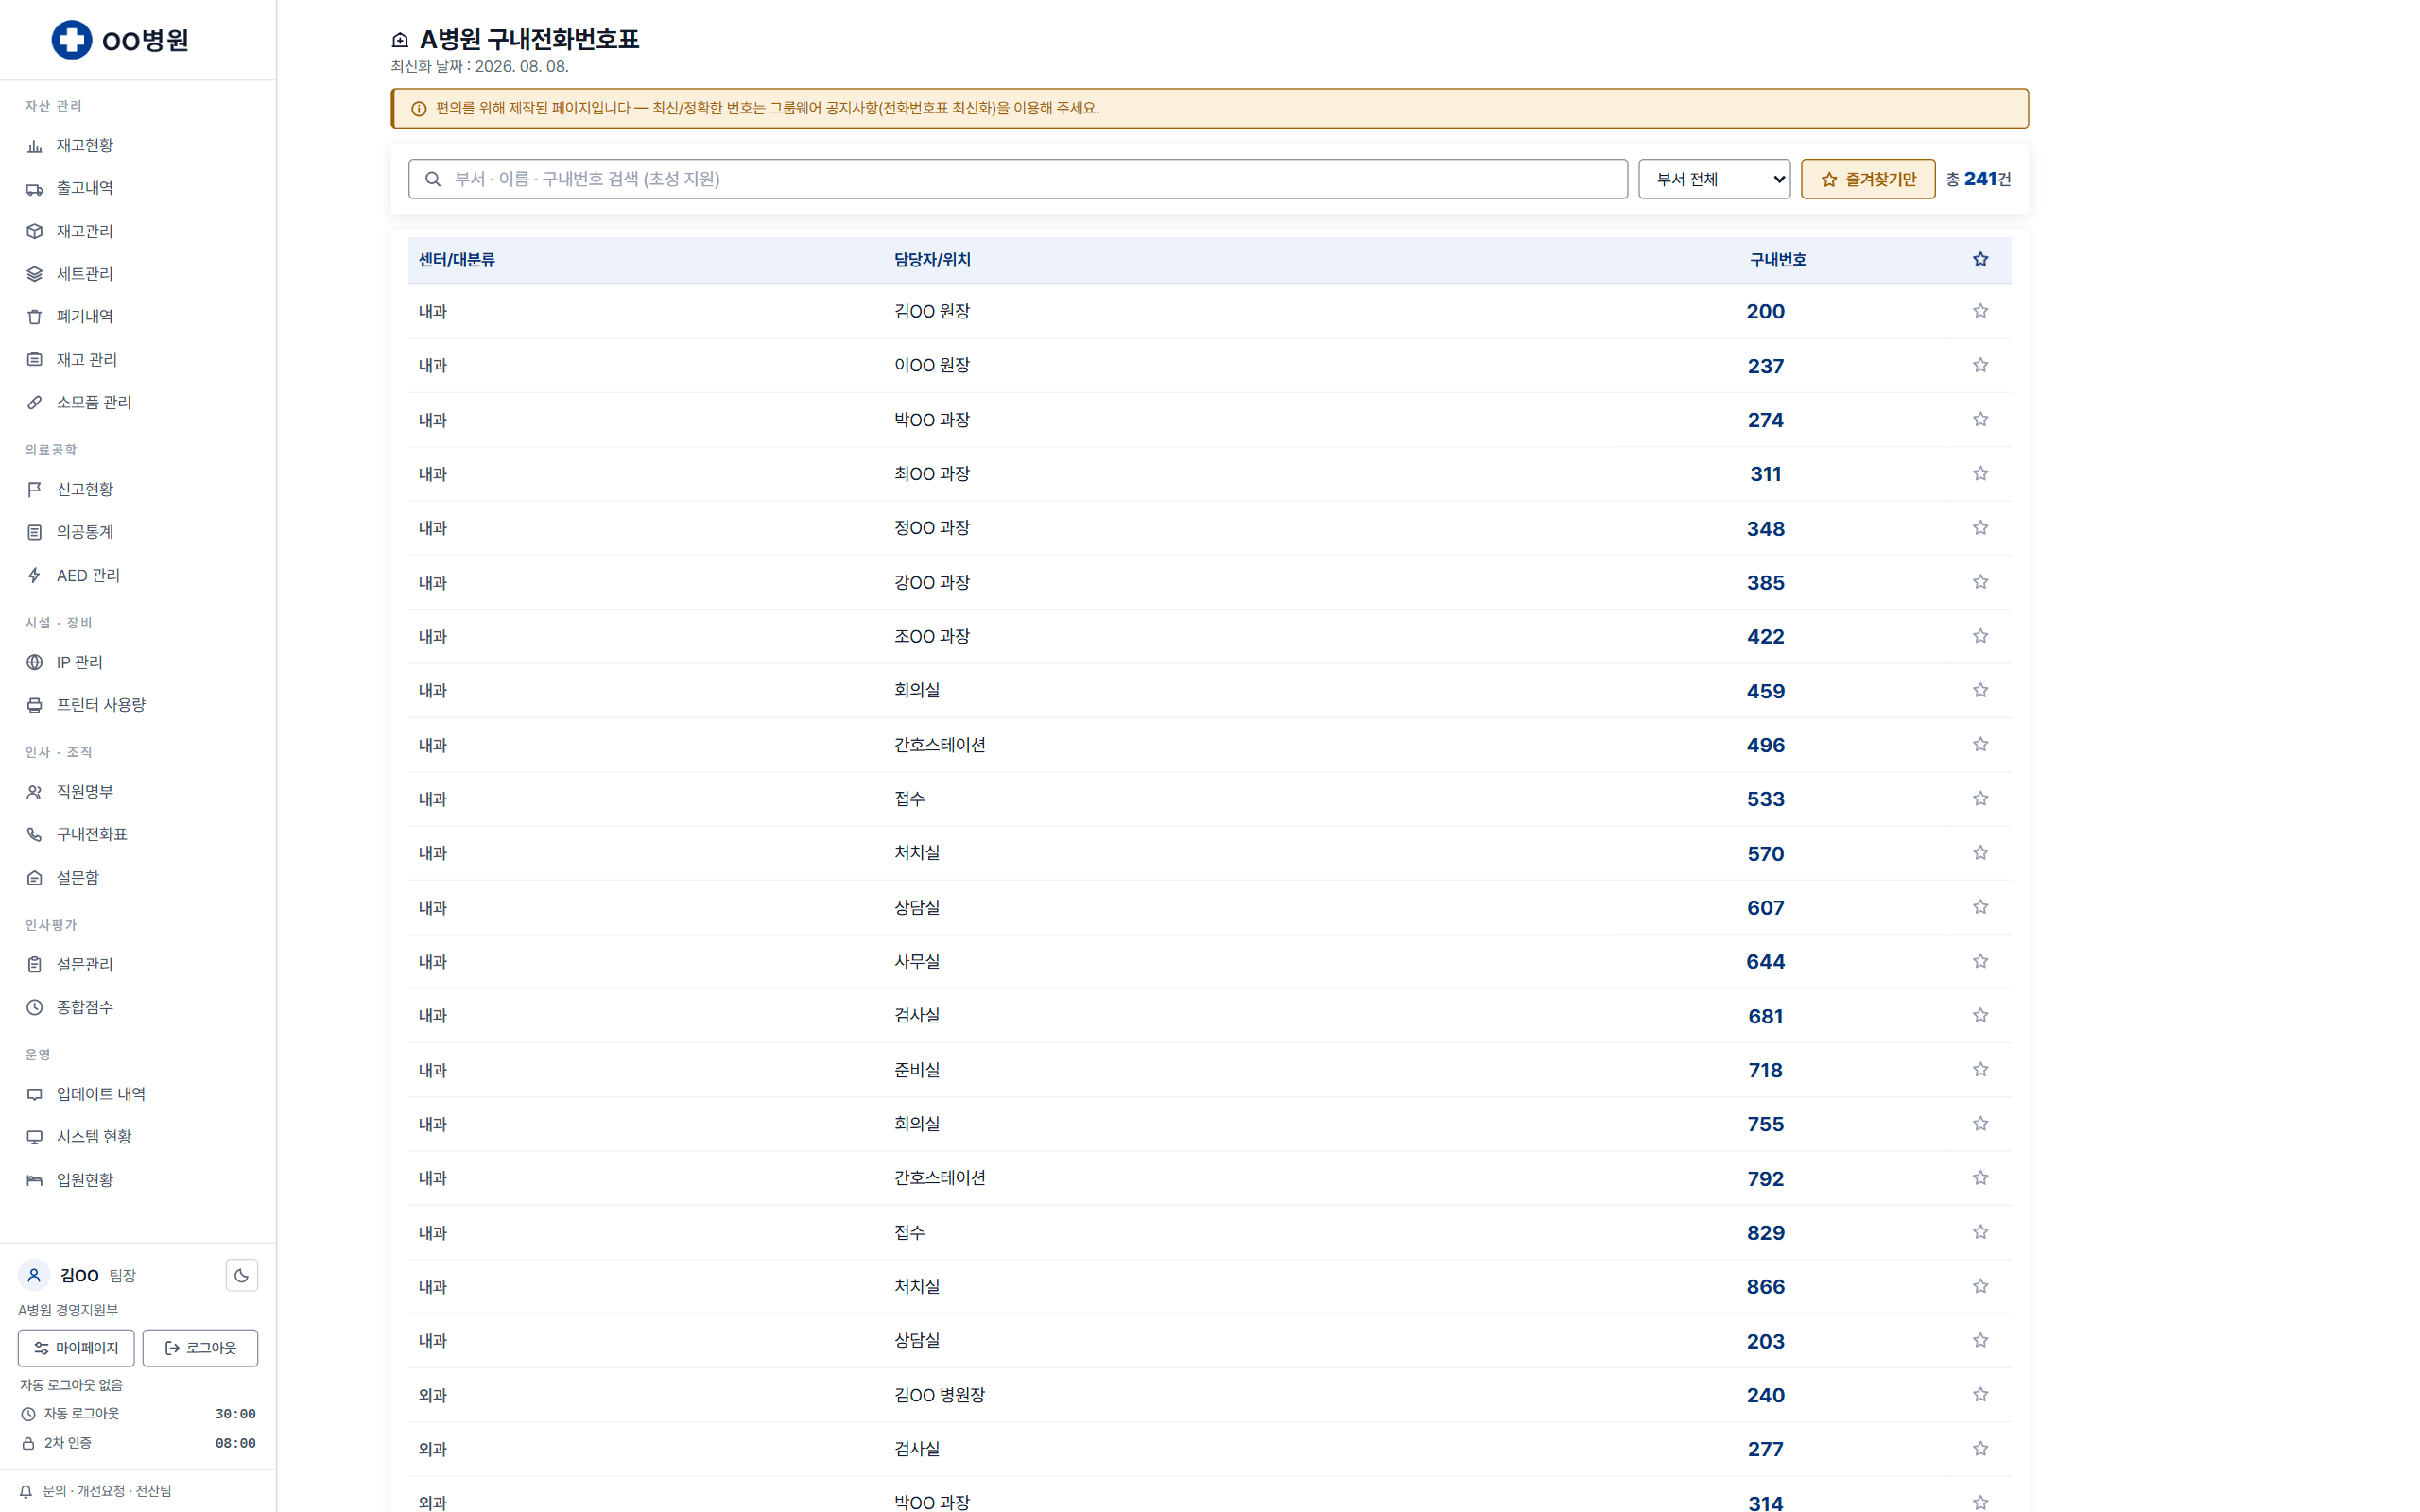Click the 구내번호 column header

point(1778,260)
